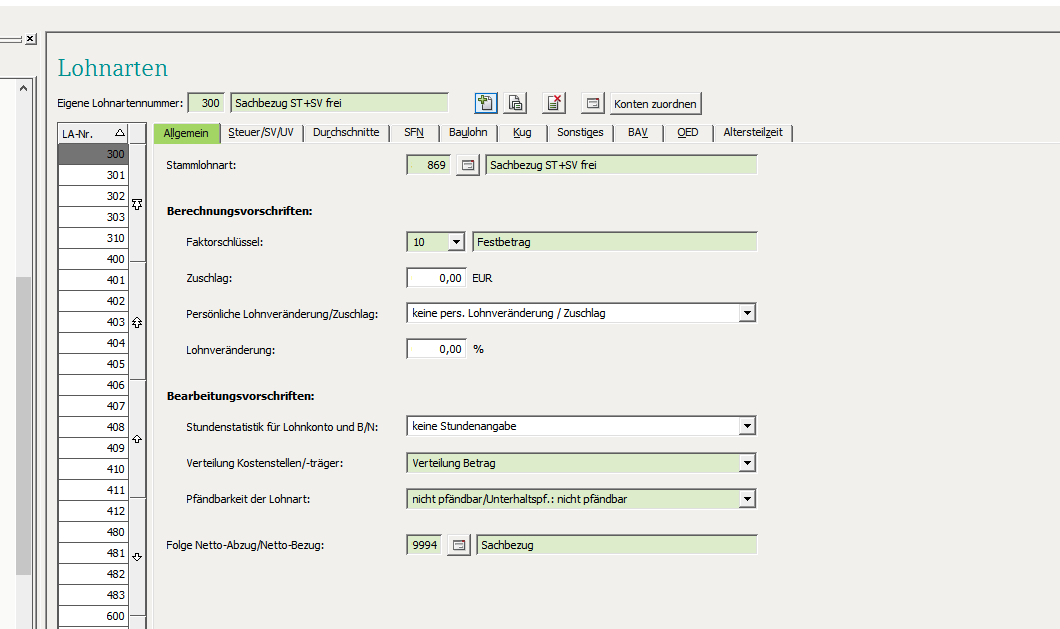The width and height of the screenshot is (1060, 629).
Task: Click the up-arrow icon beside row 403
Action: pos(137,322)
